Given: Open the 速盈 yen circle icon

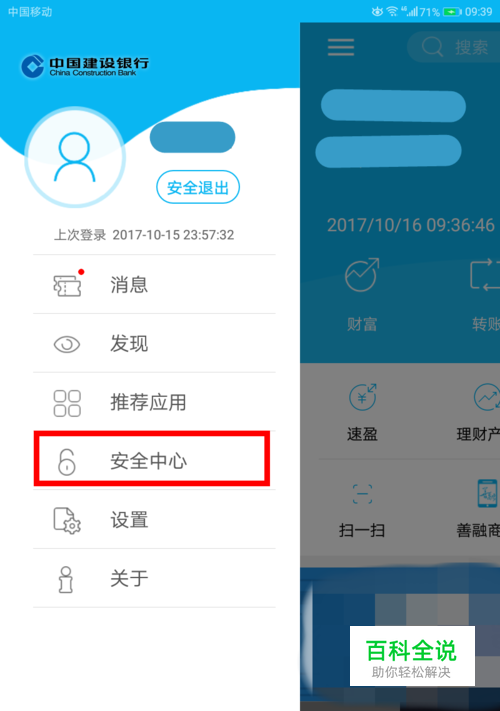Looking at the screenshot, I should tap(363, 397).
